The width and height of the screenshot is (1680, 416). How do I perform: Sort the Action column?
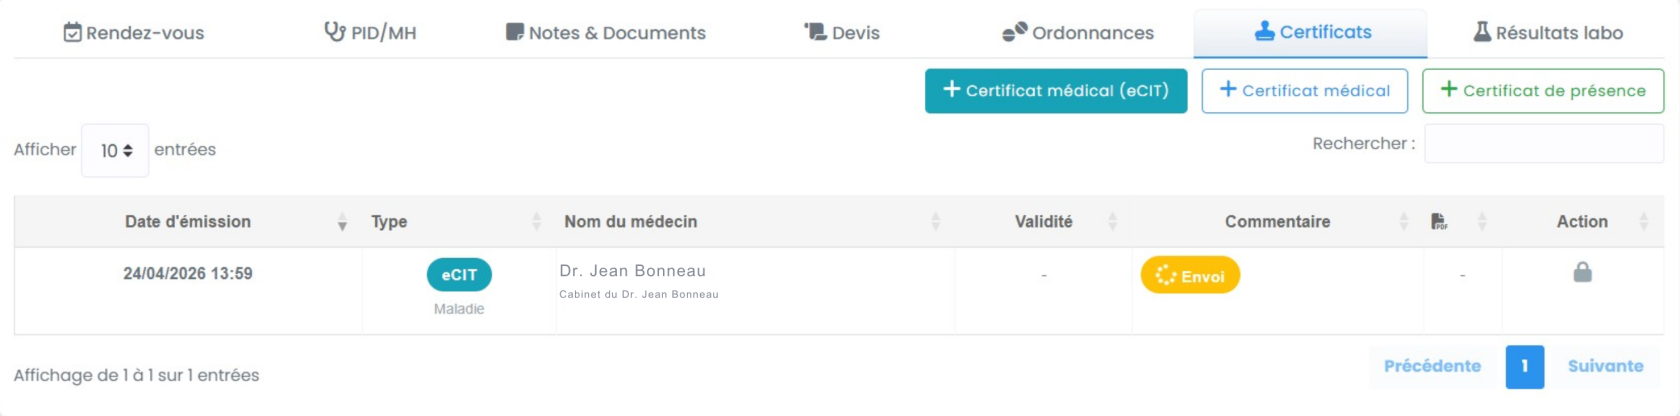pyautogui.click(x=1643, y=222)
